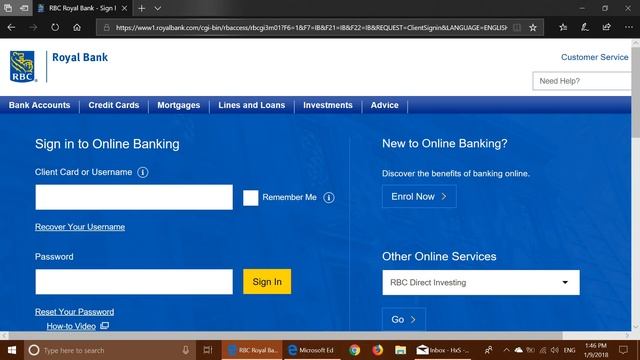This screenshot has height=360, width=640.
Task: Open Task View from taskbar
Action: 208,350
